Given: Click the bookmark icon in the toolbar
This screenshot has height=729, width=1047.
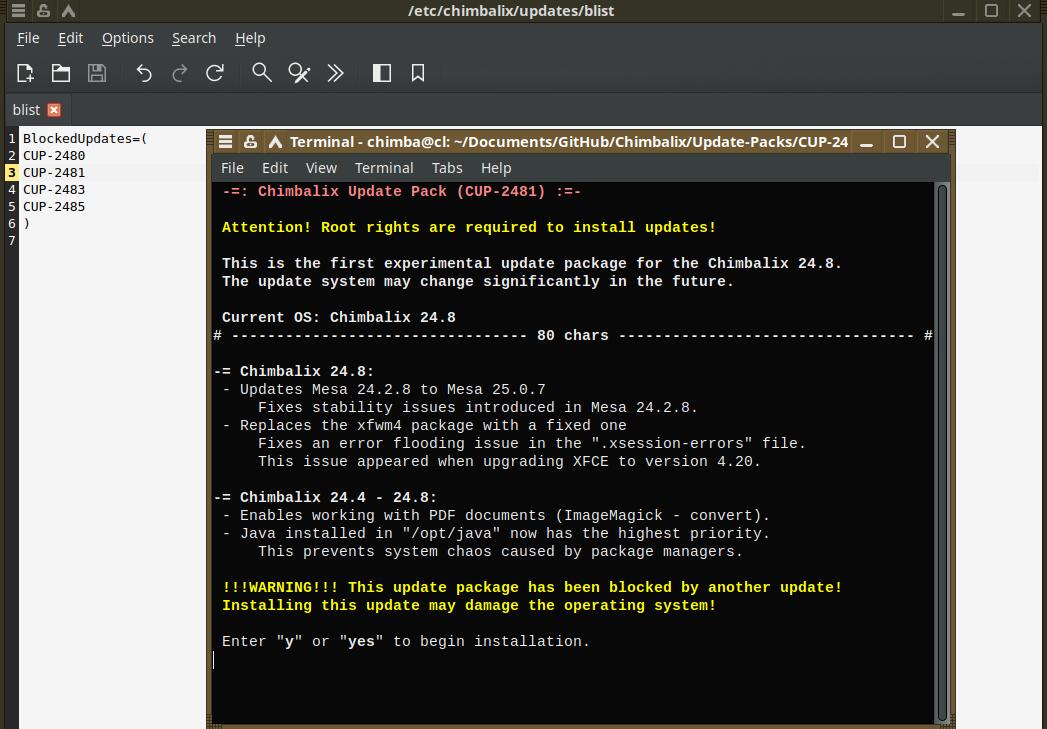Looking at the screenshot, I should click(x=418, y=73).
